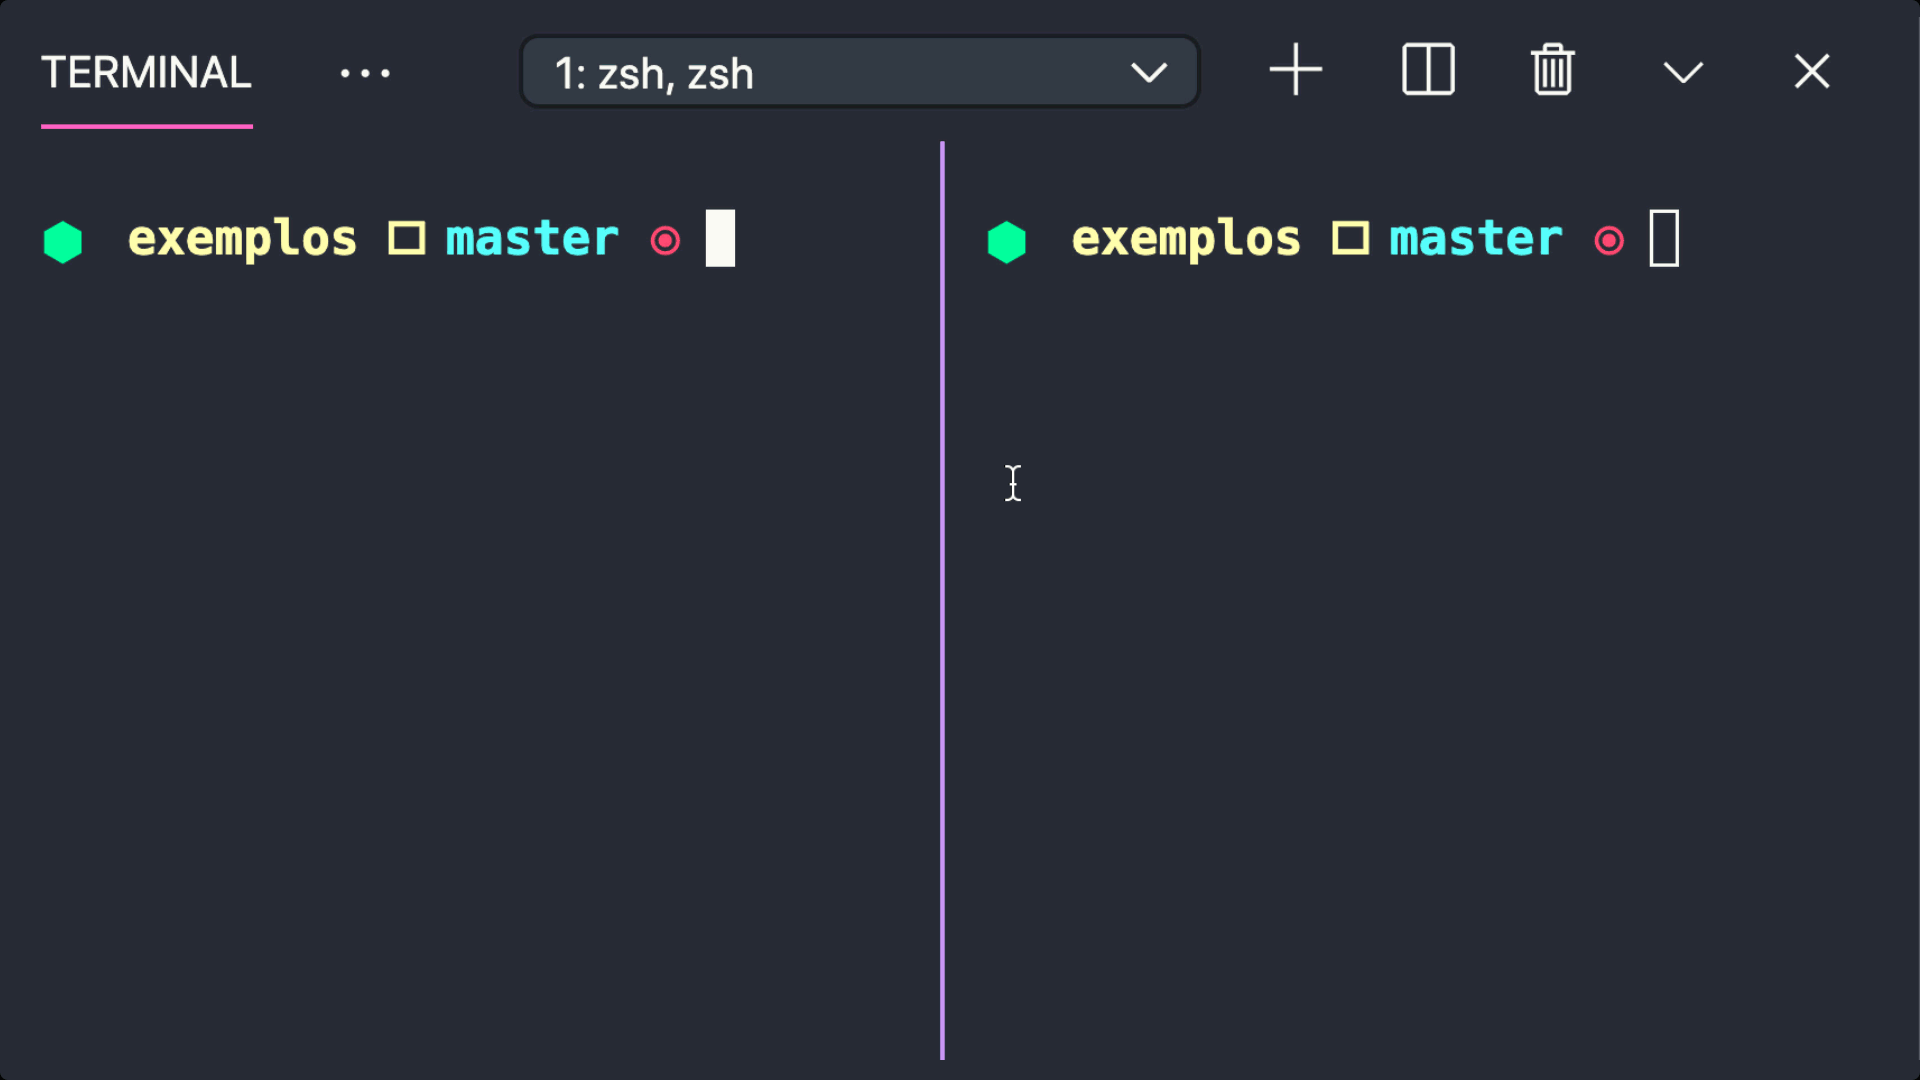The width and height of the screenshot is (1920, 1080).
Task: Click the yellow branch square icon in right prompt
Action: [x=1350, y=238]
